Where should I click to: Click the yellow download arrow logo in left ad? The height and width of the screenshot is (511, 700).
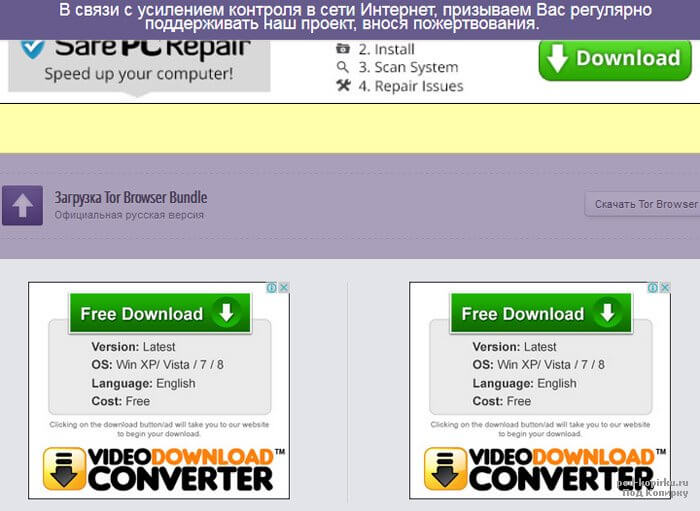coord(64,468)
